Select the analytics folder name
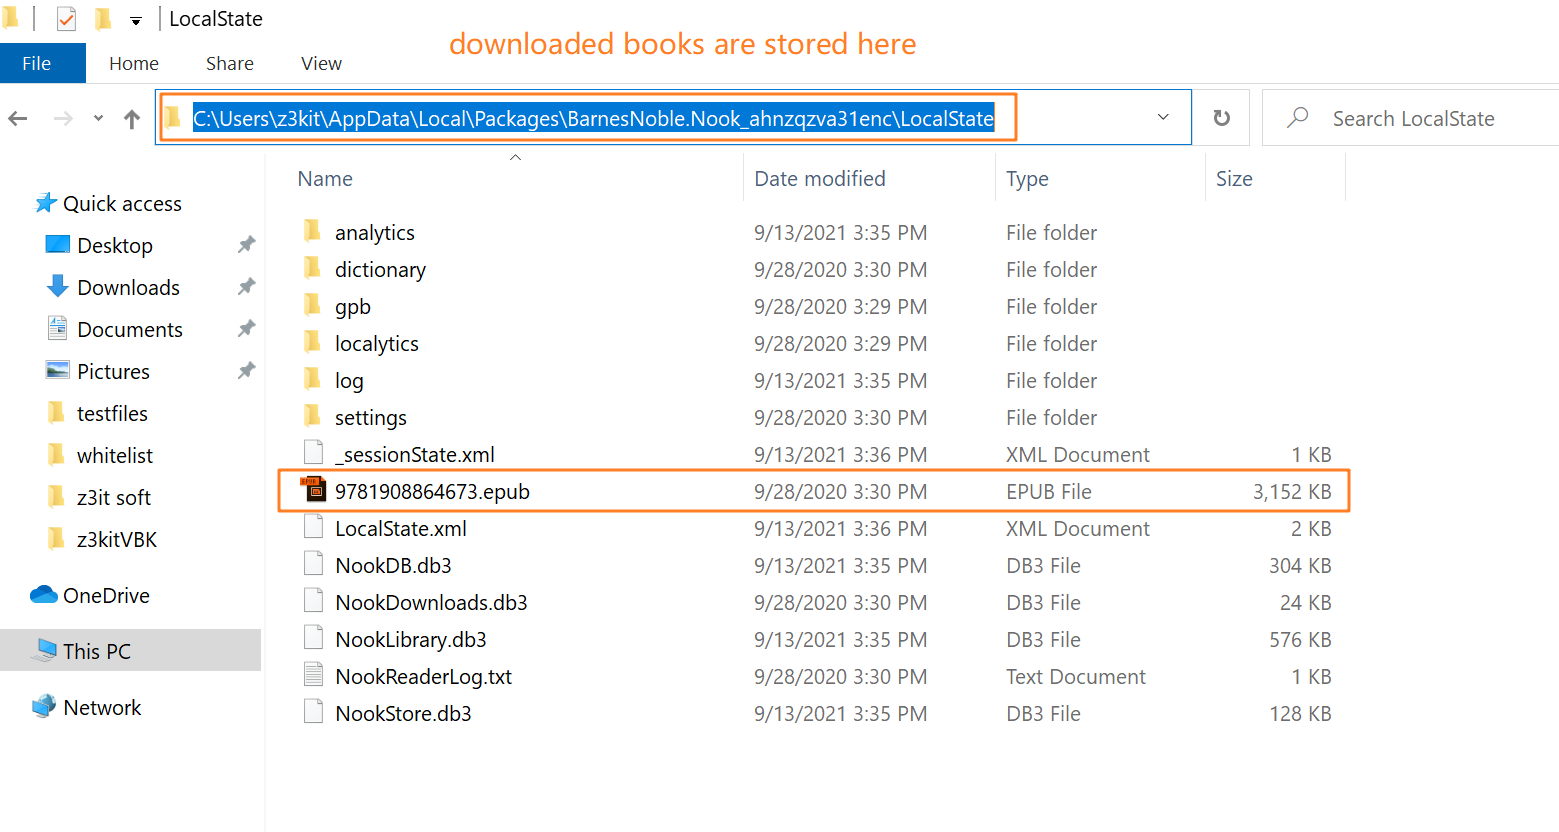The width and height of the screenshot is (1559, 832). 374,233
